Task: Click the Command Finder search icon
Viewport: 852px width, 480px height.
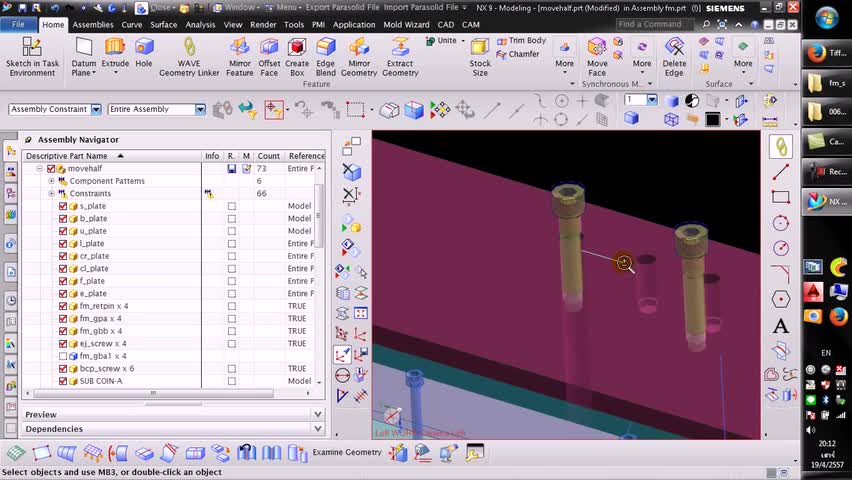Action: point(706,24)
